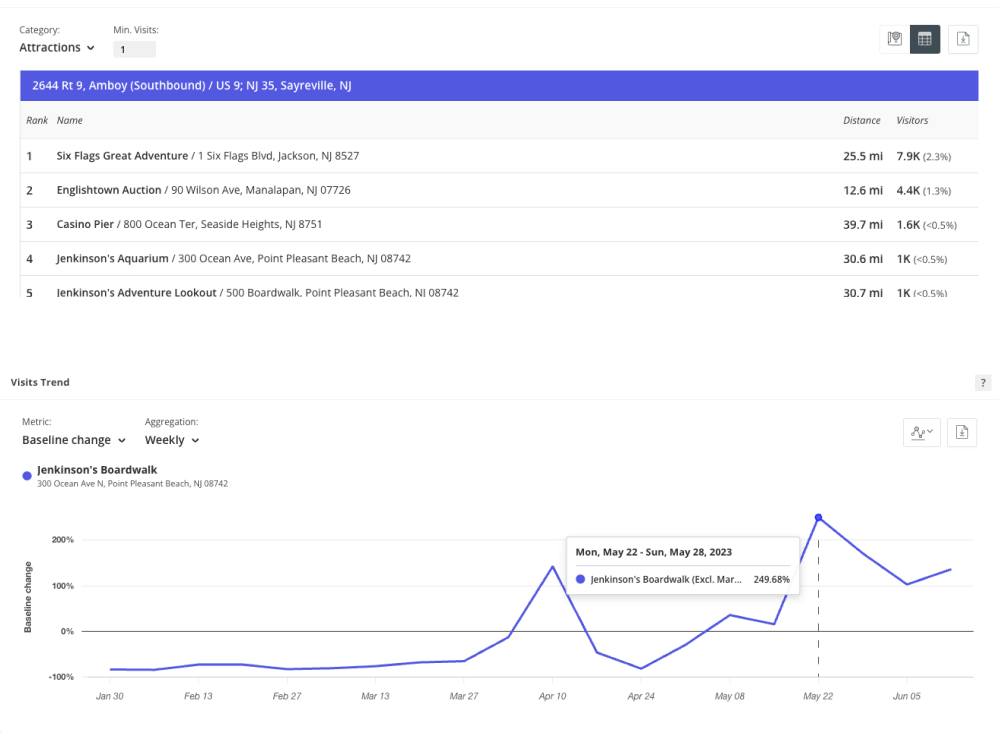Select the May 22 peak data point
This screenshot has width=999, height=732.
coord(818,517)
